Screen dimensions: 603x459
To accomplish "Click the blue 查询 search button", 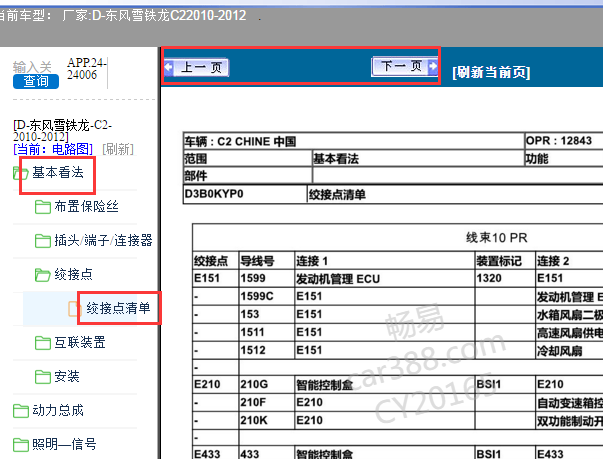I will coord(36,81).
